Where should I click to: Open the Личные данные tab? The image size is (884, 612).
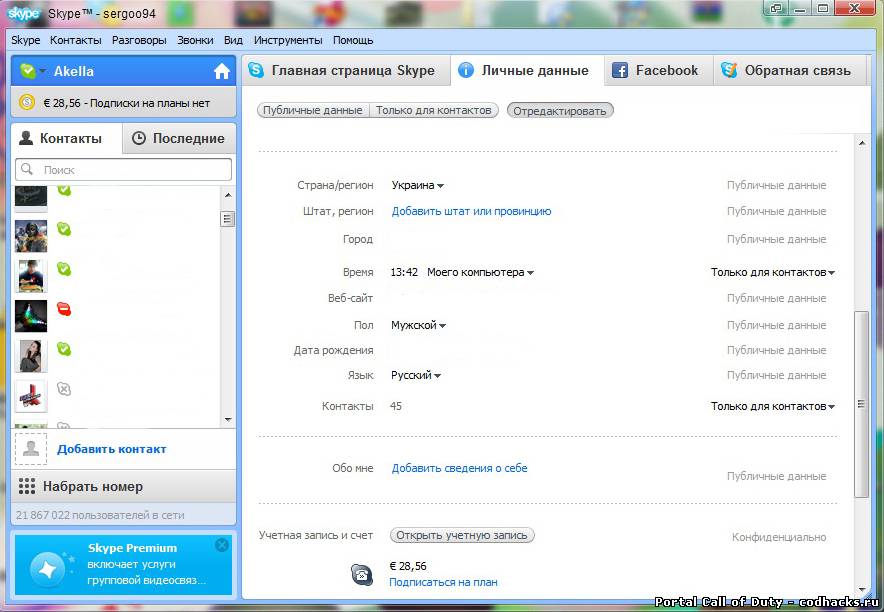coord(527,70)
